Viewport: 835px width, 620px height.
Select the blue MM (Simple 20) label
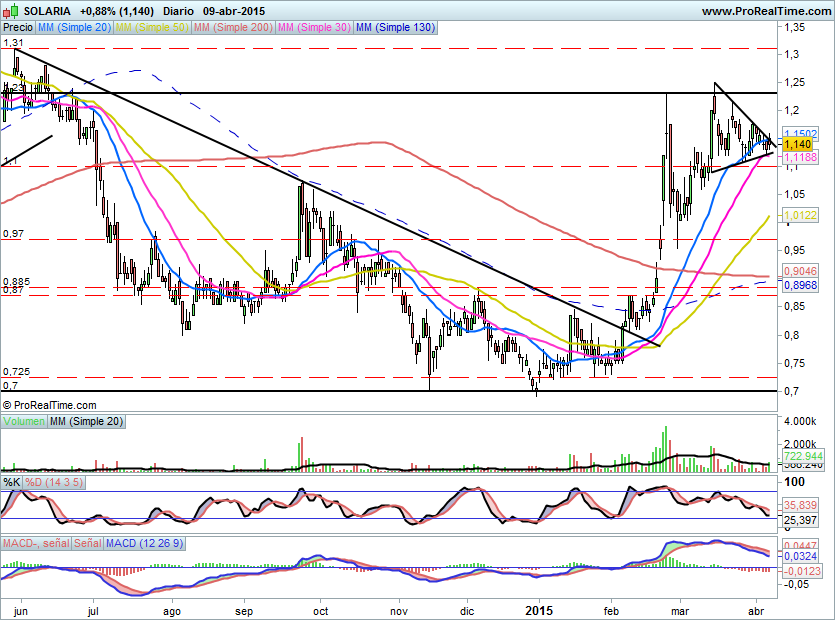coord(74,28)
